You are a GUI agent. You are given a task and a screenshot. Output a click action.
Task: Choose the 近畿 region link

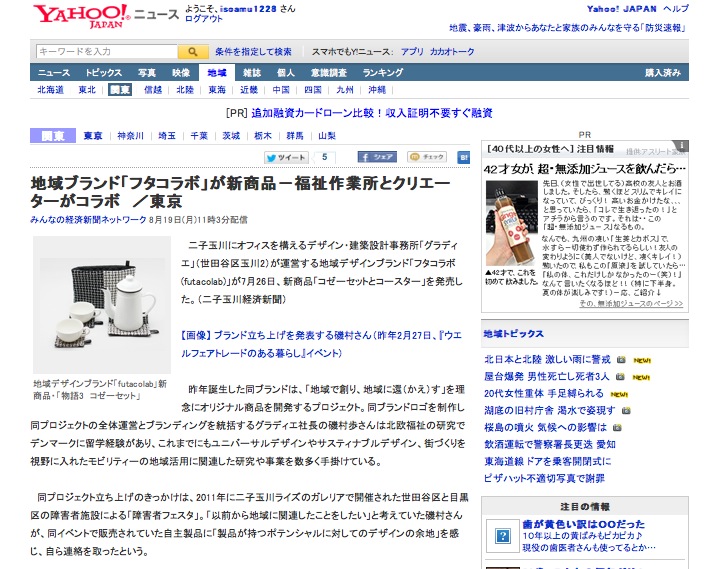pos(249,90)
